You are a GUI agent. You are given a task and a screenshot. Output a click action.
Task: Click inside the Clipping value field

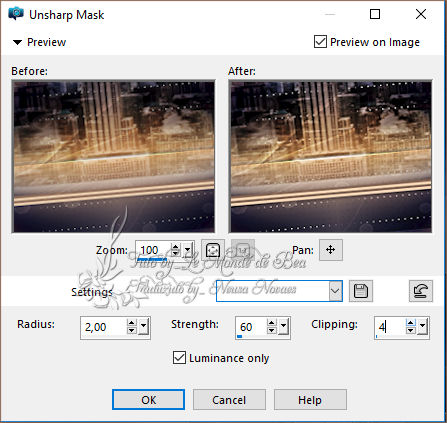[x=390, y=327]
